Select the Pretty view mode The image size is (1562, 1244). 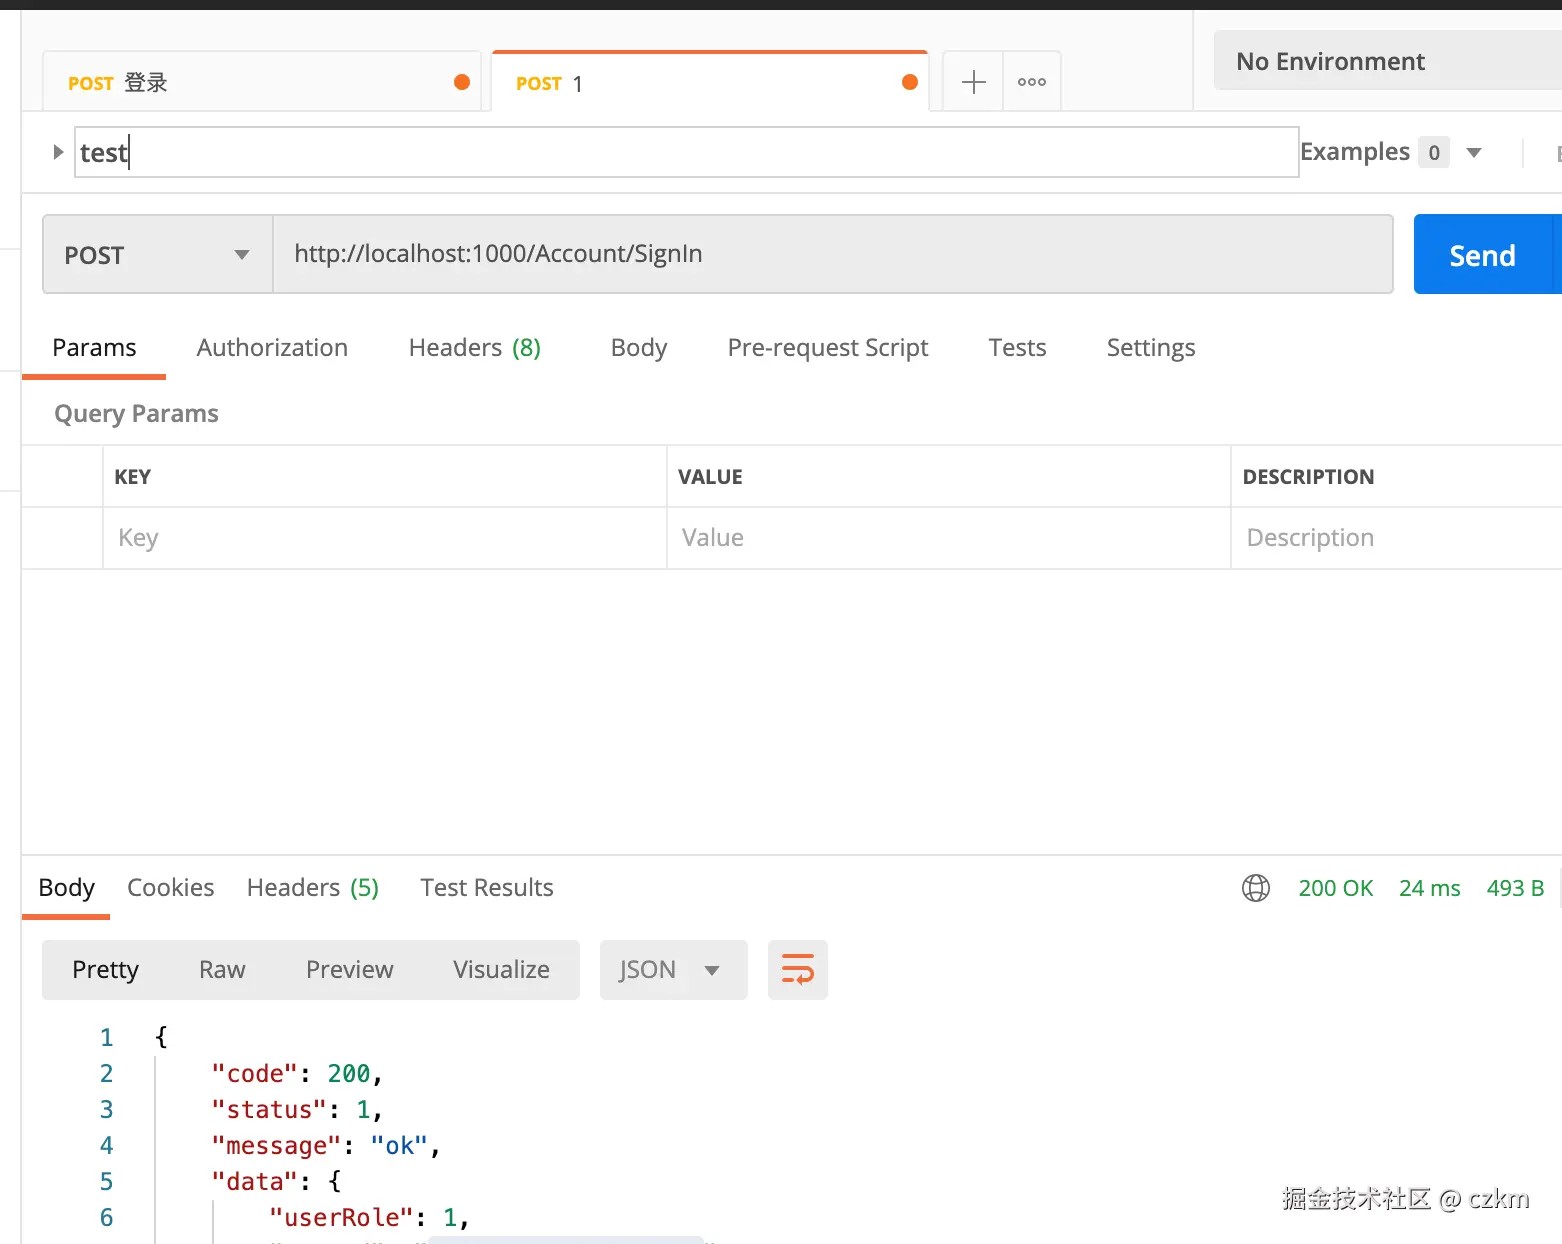105,969
